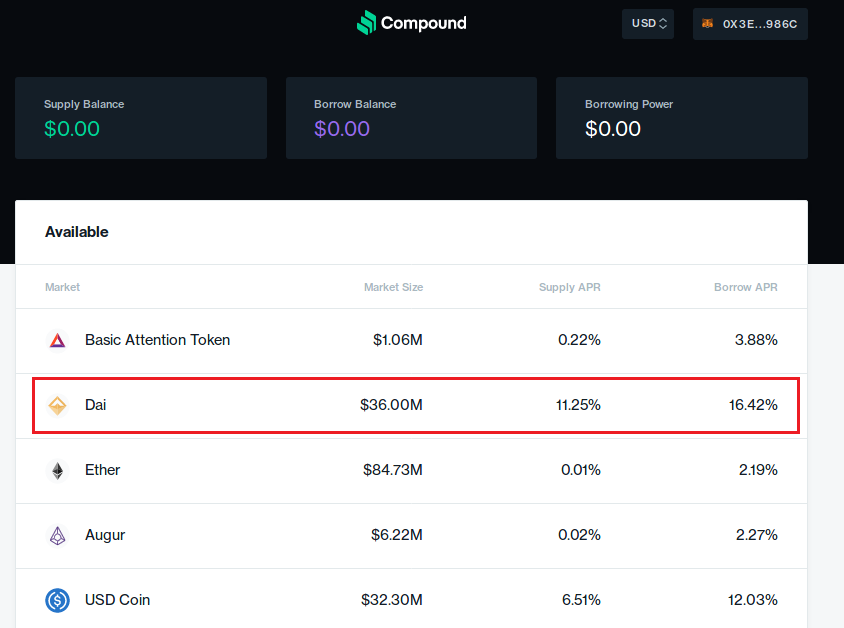Select the Dai market name
This screenshot has width=844, height=628.
[96, 405]
